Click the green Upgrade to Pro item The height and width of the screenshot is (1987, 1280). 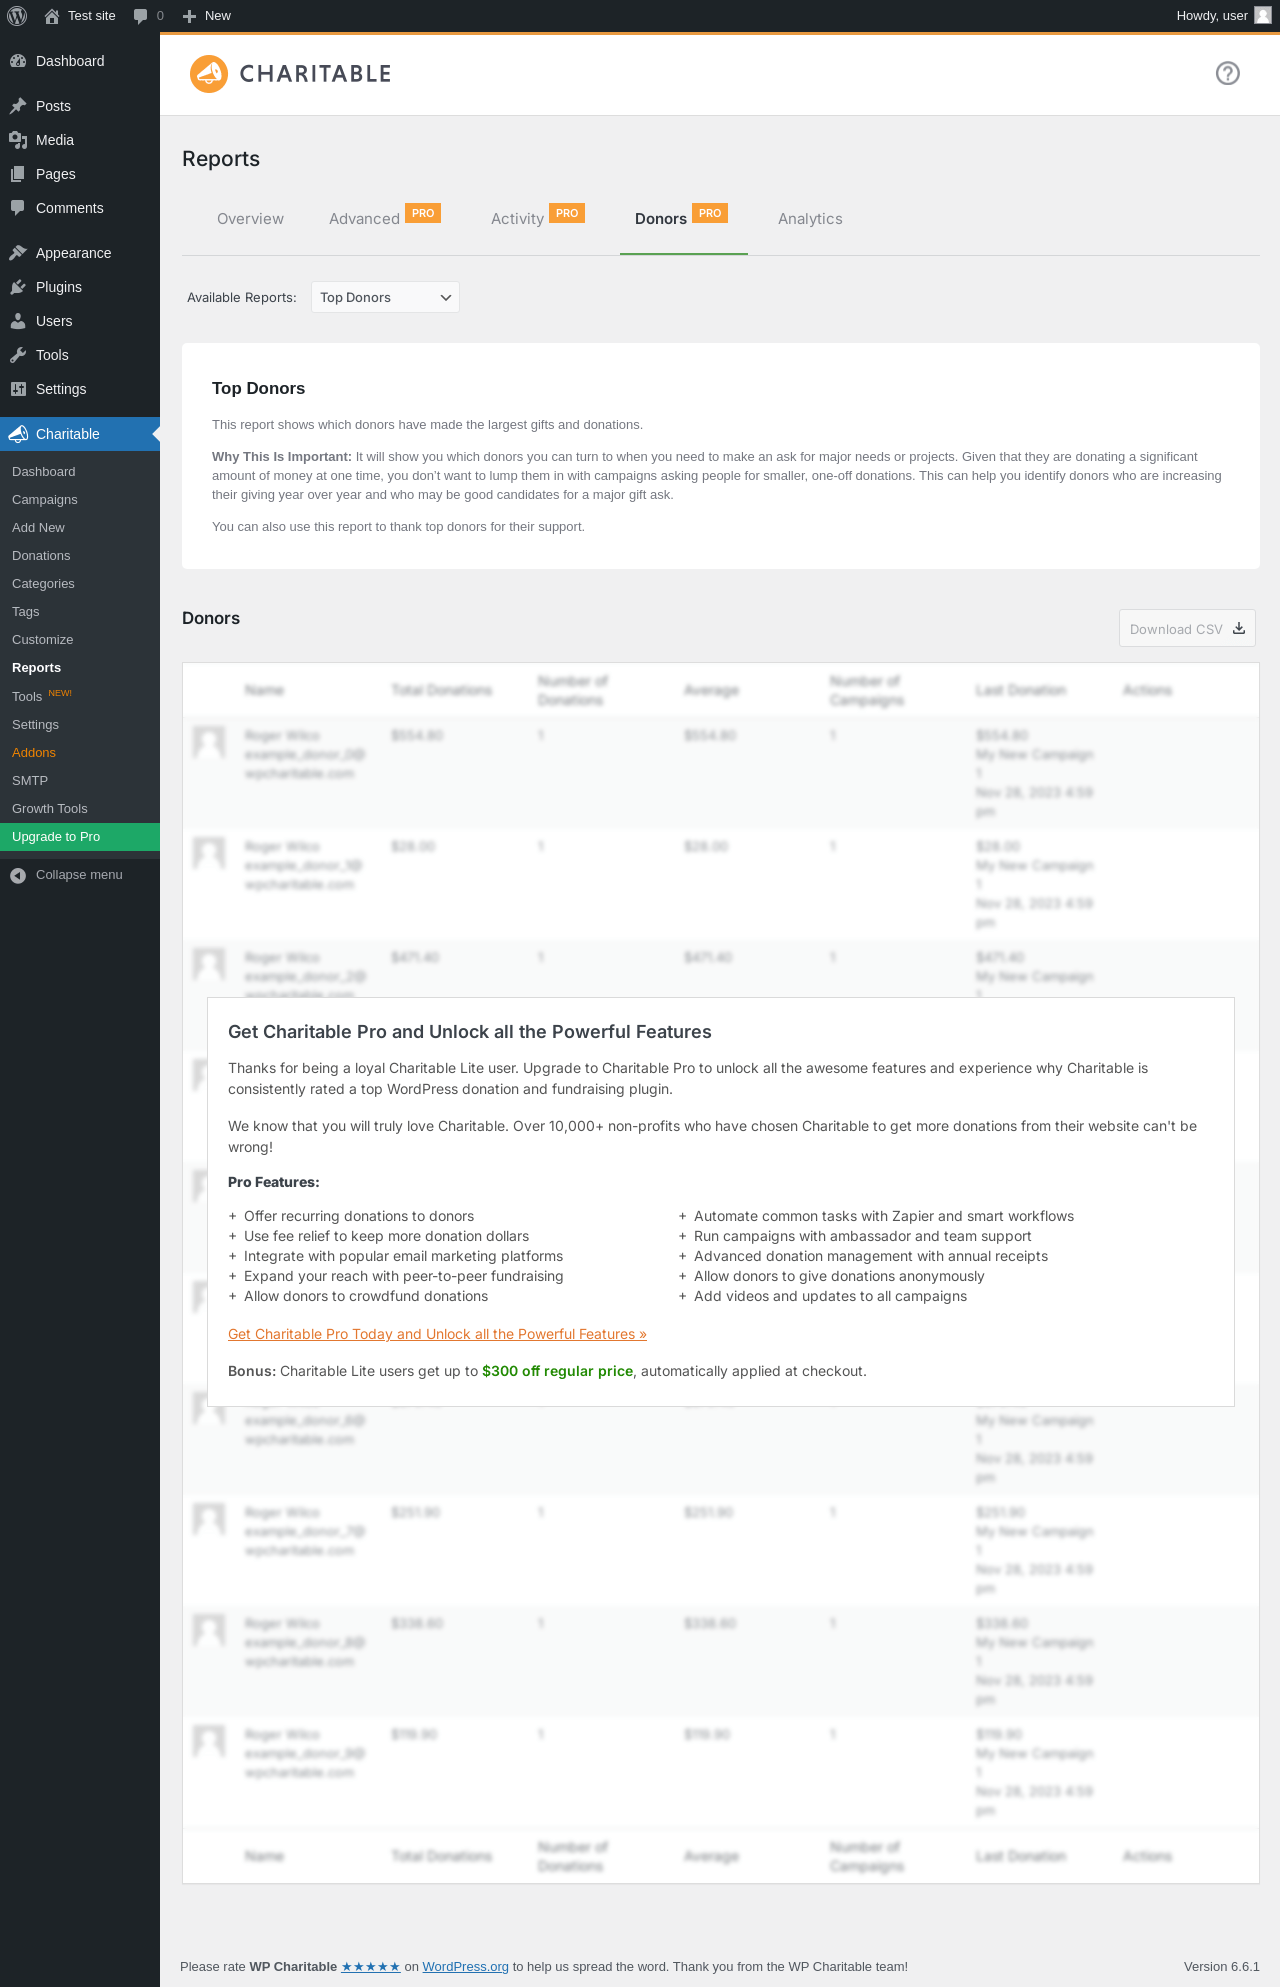tap(80, 837)
